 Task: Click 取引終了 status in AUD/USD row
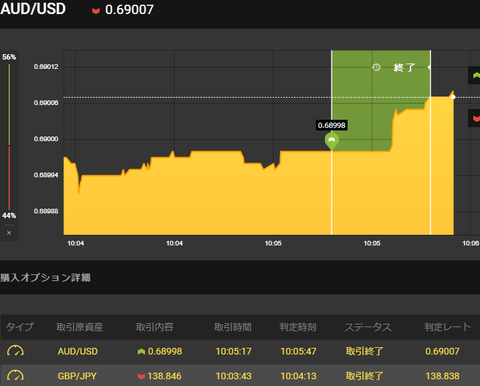point(364,351)
